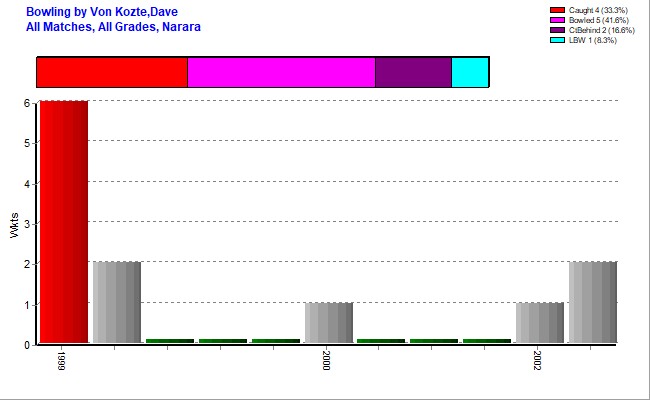650x400 pixels.
Task: Click the 2002 x-axis label
Action: coord(537,361)
